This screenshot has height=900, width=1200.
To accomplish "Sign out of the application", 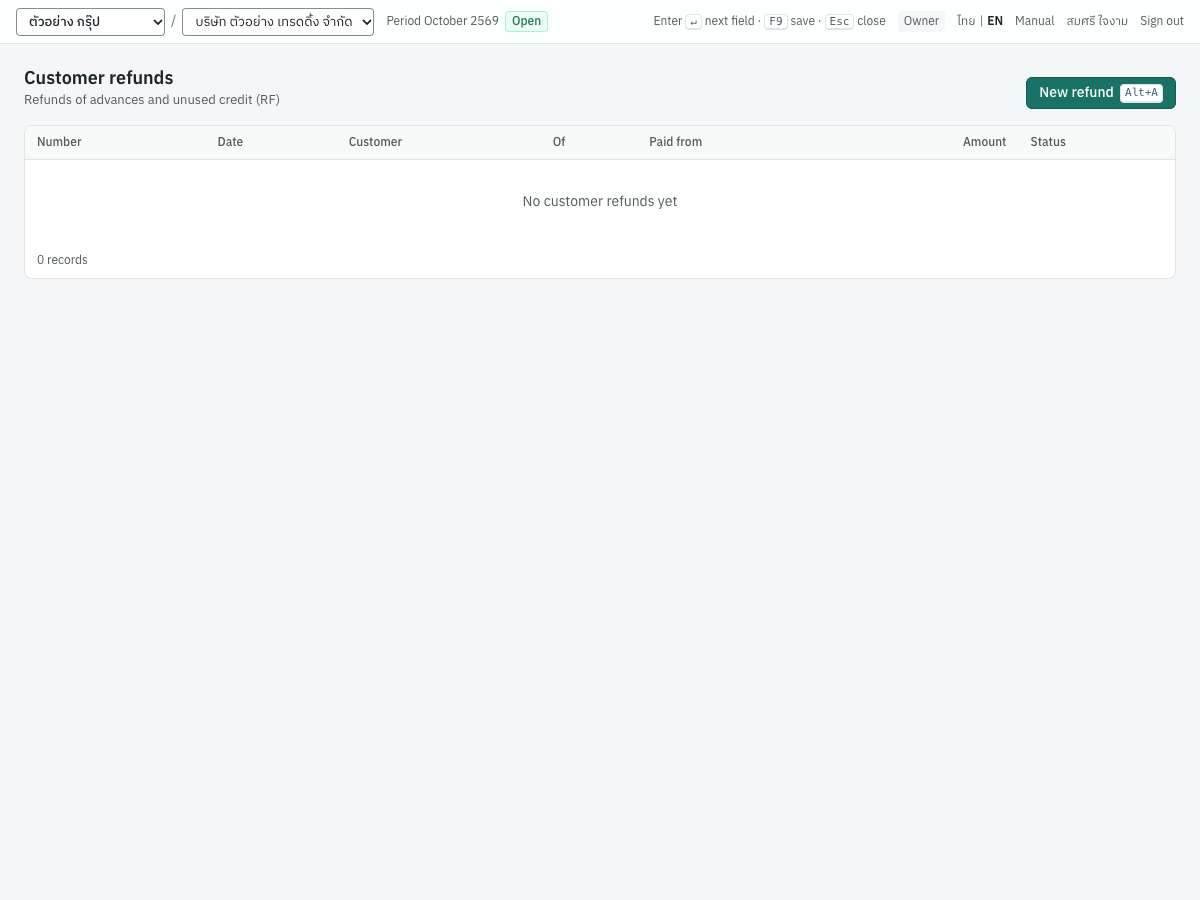I will (1162, 21).
